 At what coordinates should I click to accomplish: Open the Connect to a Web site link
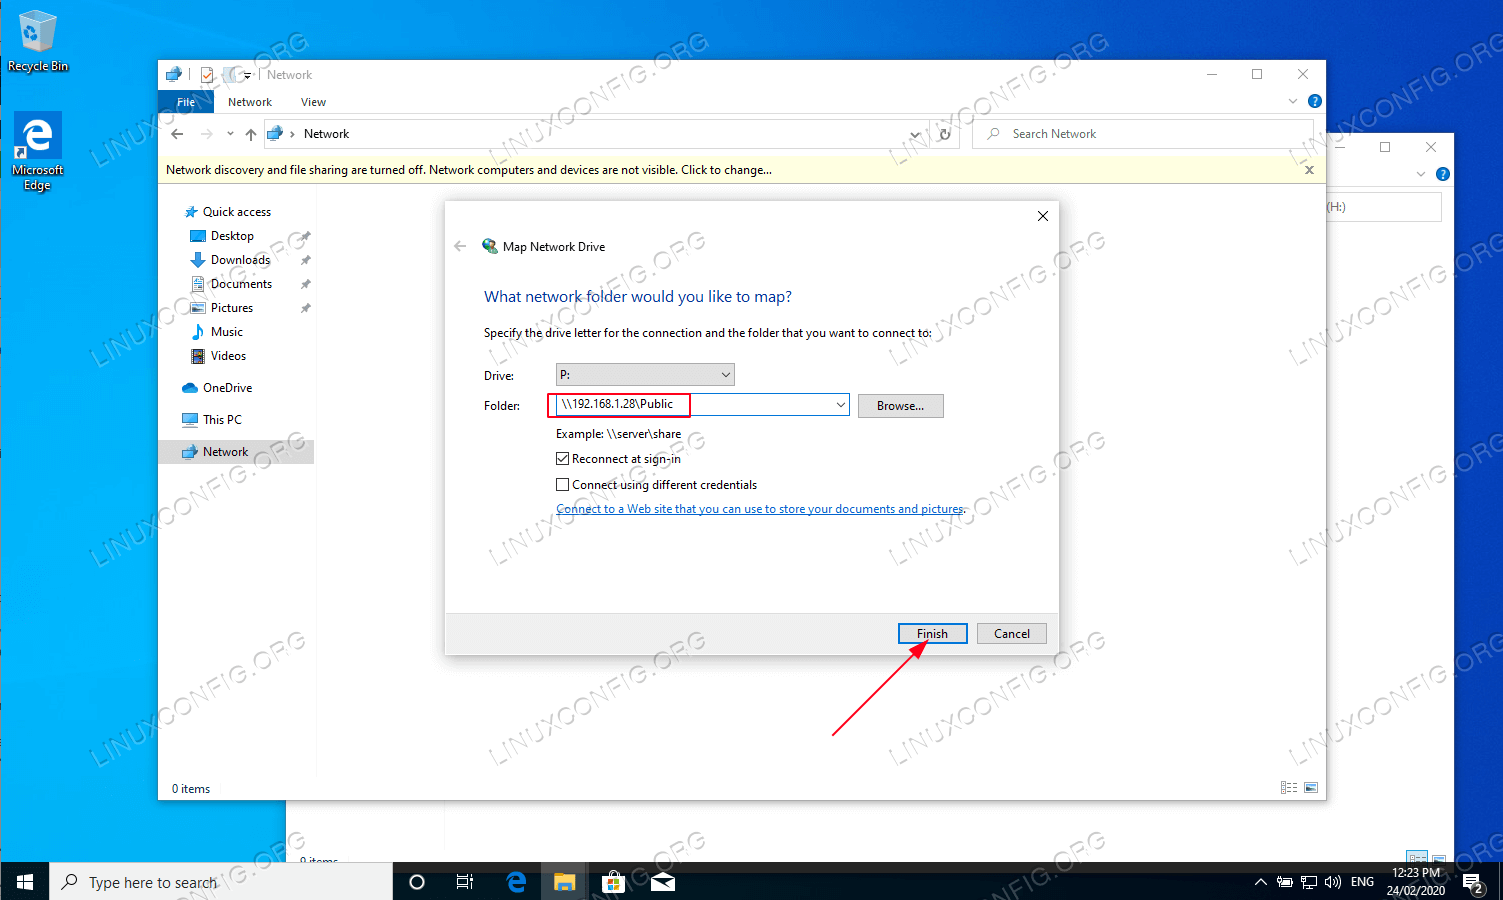tap(760, 509)
